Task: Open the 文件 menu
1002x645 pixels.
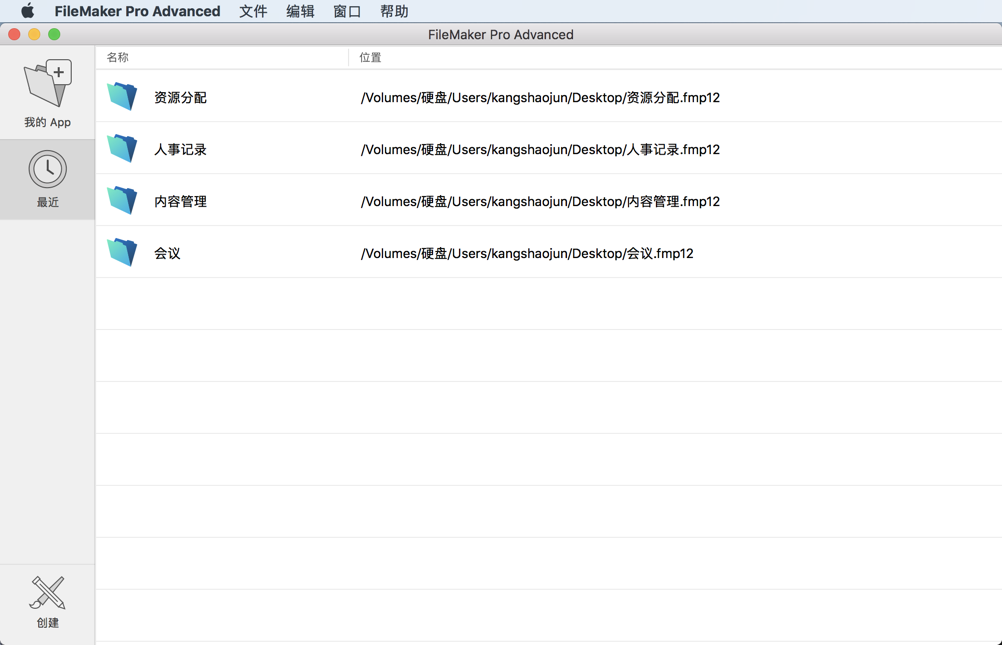Action: (253, 11)
